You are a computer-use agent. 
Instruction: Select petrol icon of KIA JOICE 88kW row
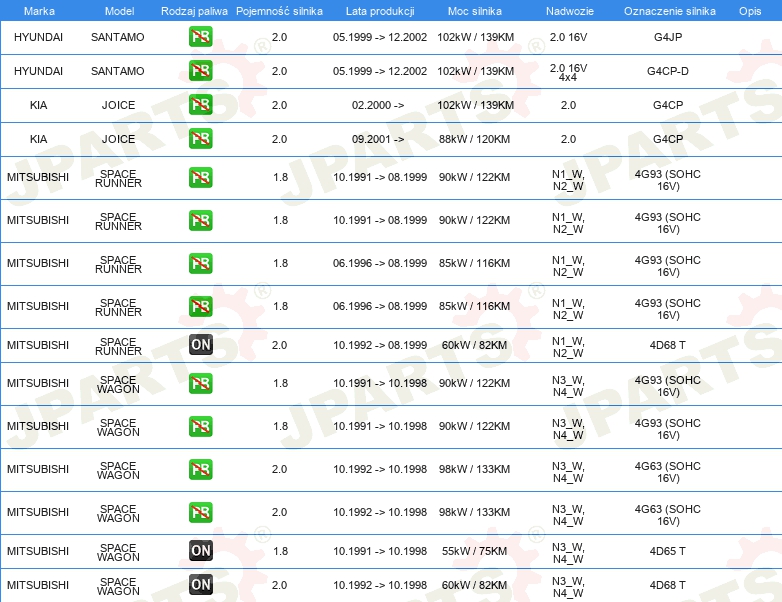point(200,138)
